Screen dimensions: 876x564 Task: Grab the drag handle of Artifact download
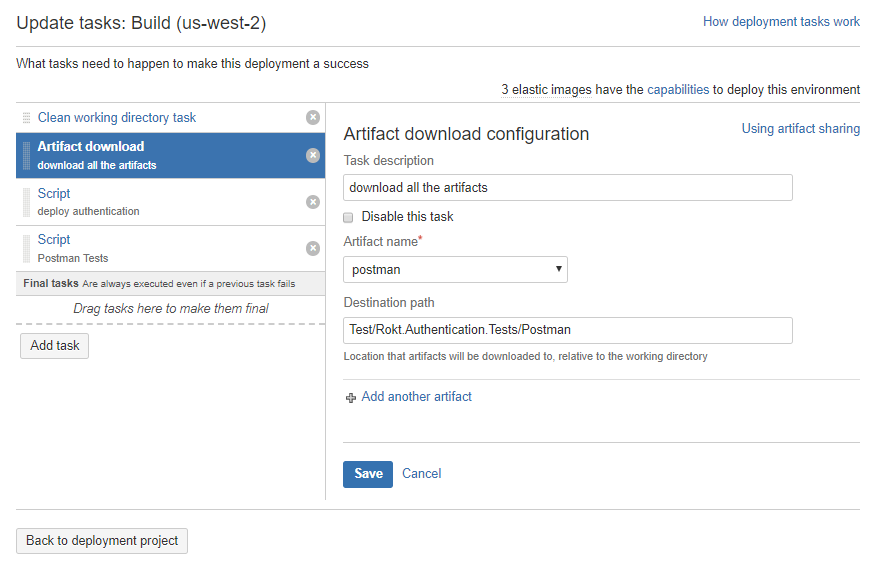point(26,156)
